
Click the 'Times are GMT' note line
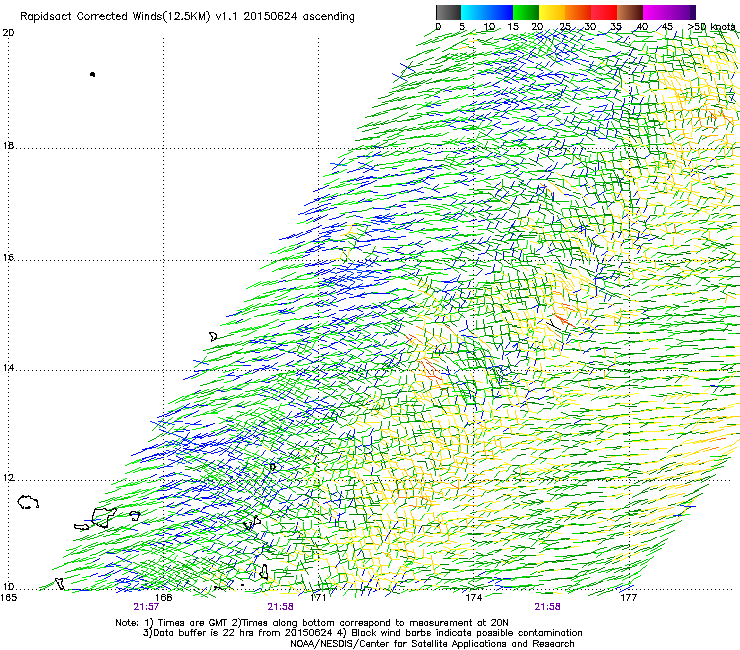tap(312, 623)
